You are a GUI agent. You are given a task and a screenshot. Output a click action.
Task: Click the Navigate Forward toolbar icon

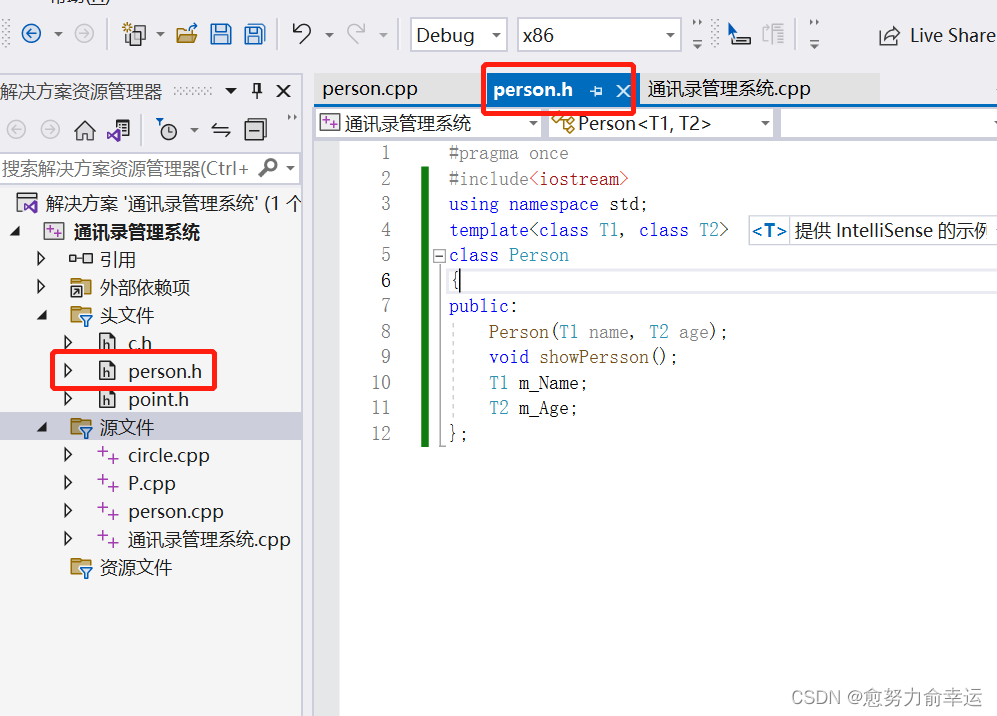84,33
